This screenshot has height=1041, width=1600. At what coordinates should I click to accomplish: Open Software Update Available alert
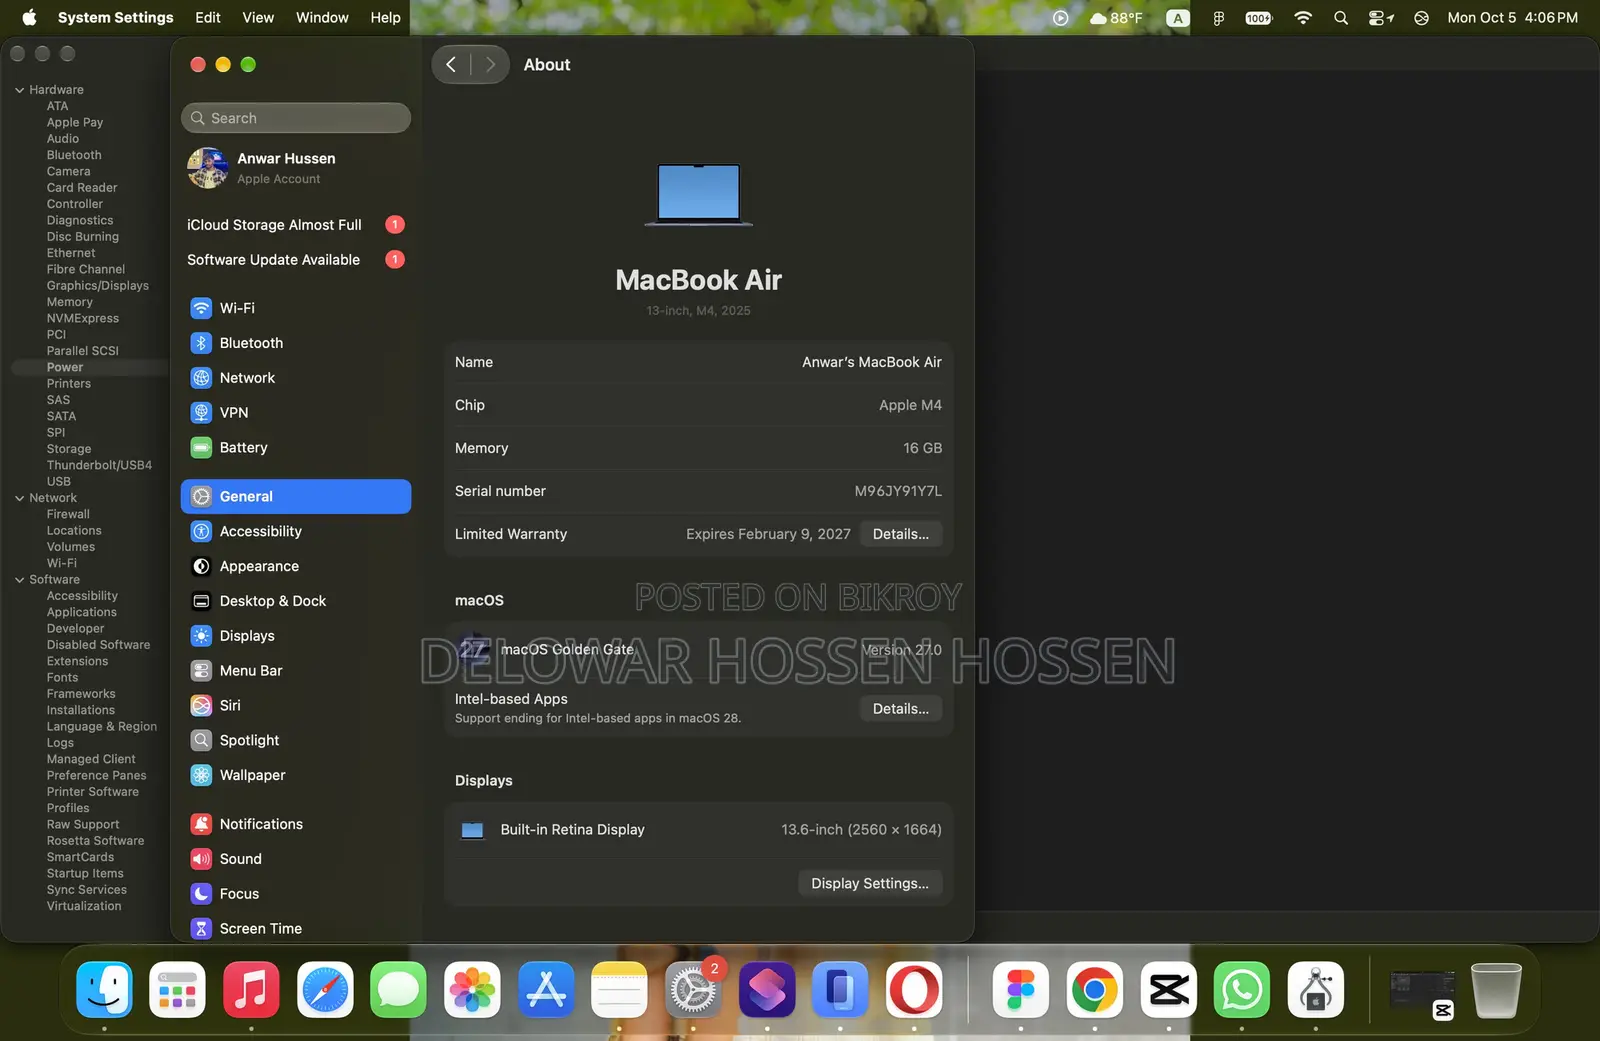(x=295, y=260)
